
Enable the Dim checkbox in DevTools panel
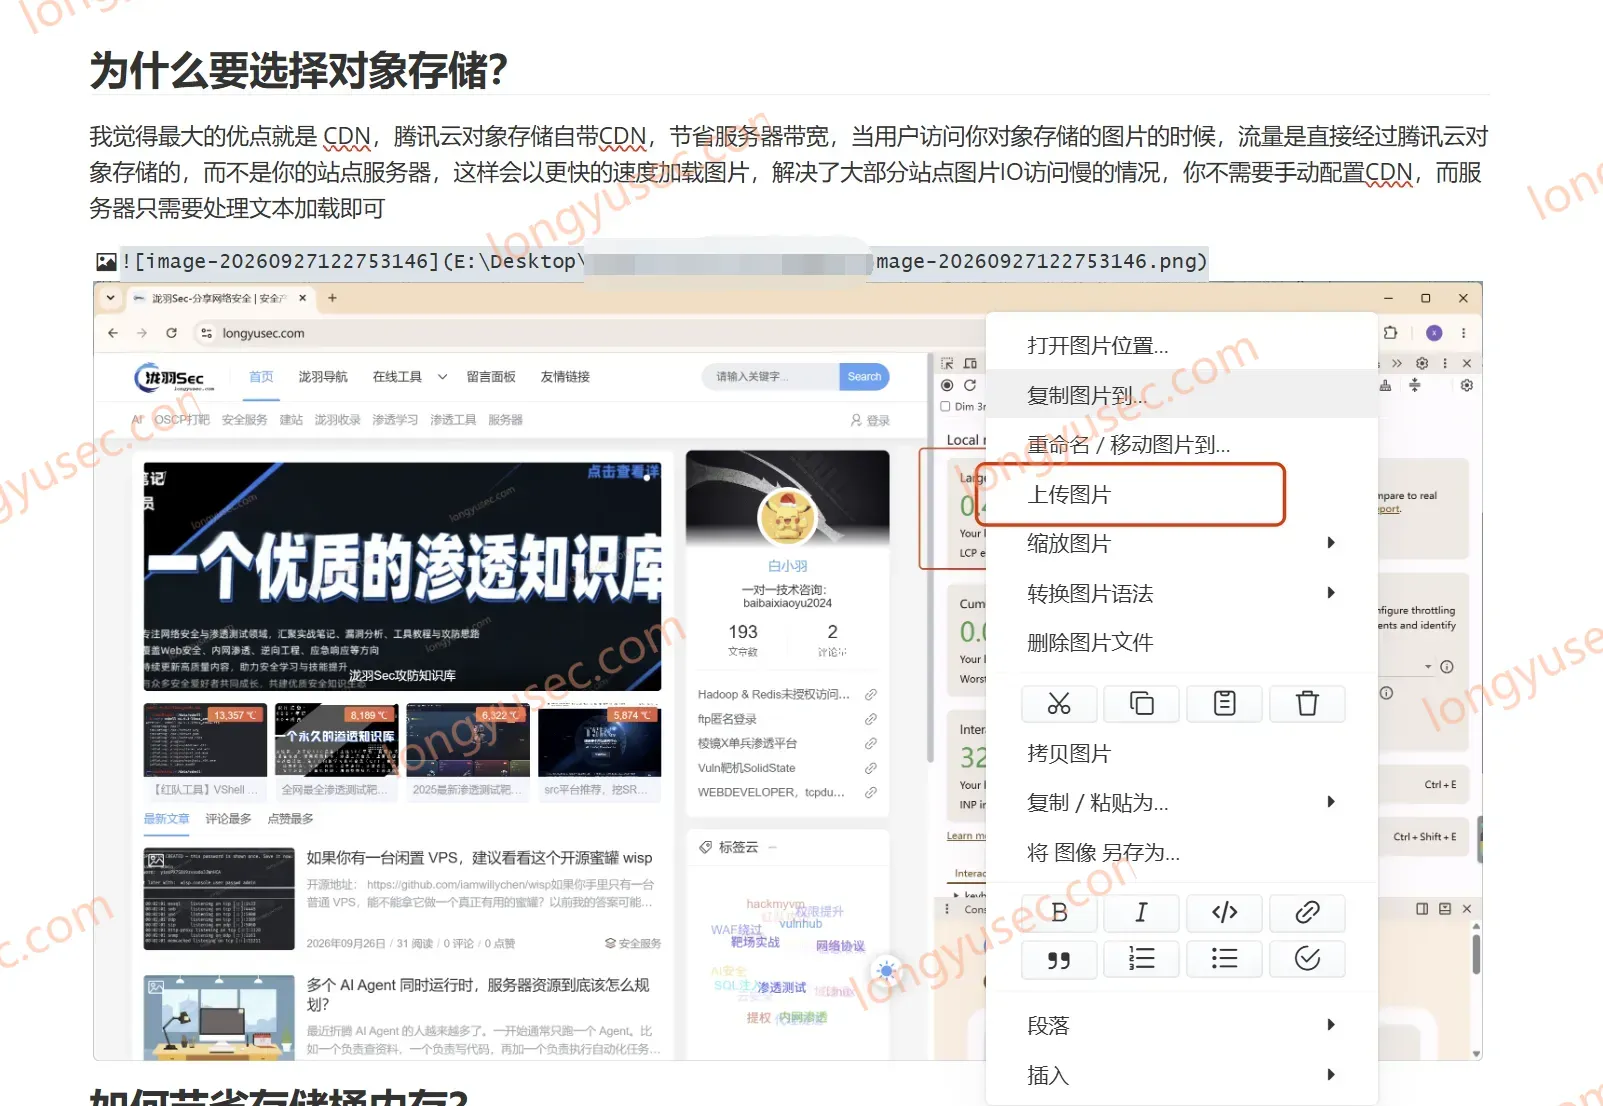point(946,406)
